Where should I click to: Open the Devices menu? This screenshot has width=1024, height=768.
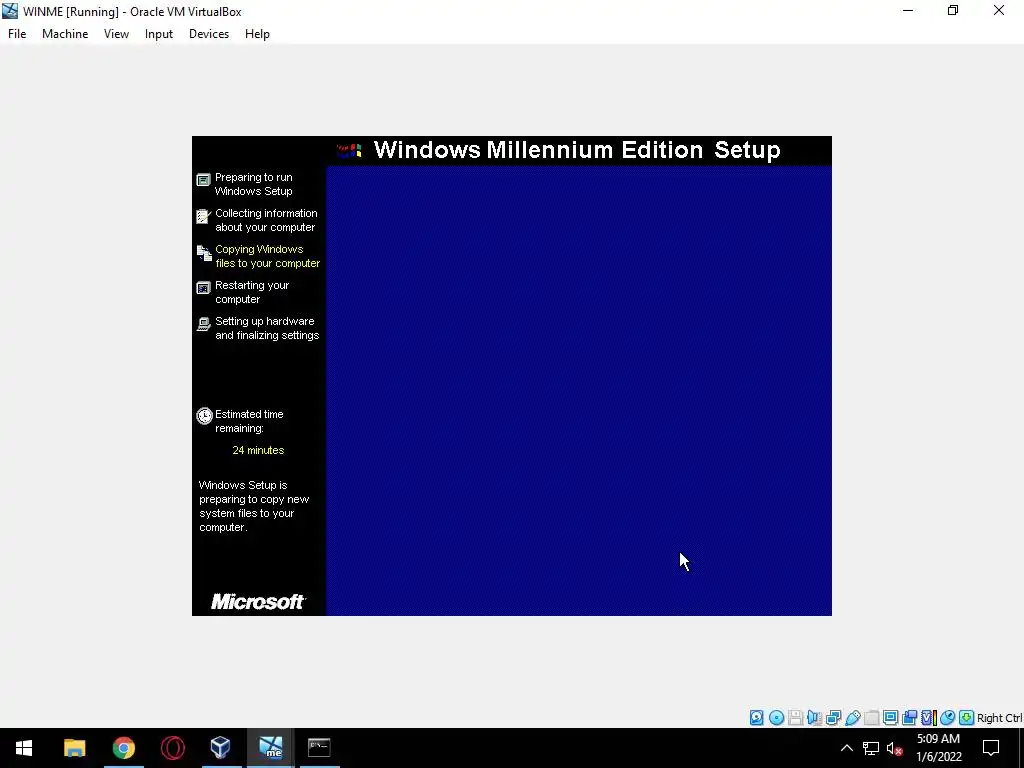click(x=209, y=34)
